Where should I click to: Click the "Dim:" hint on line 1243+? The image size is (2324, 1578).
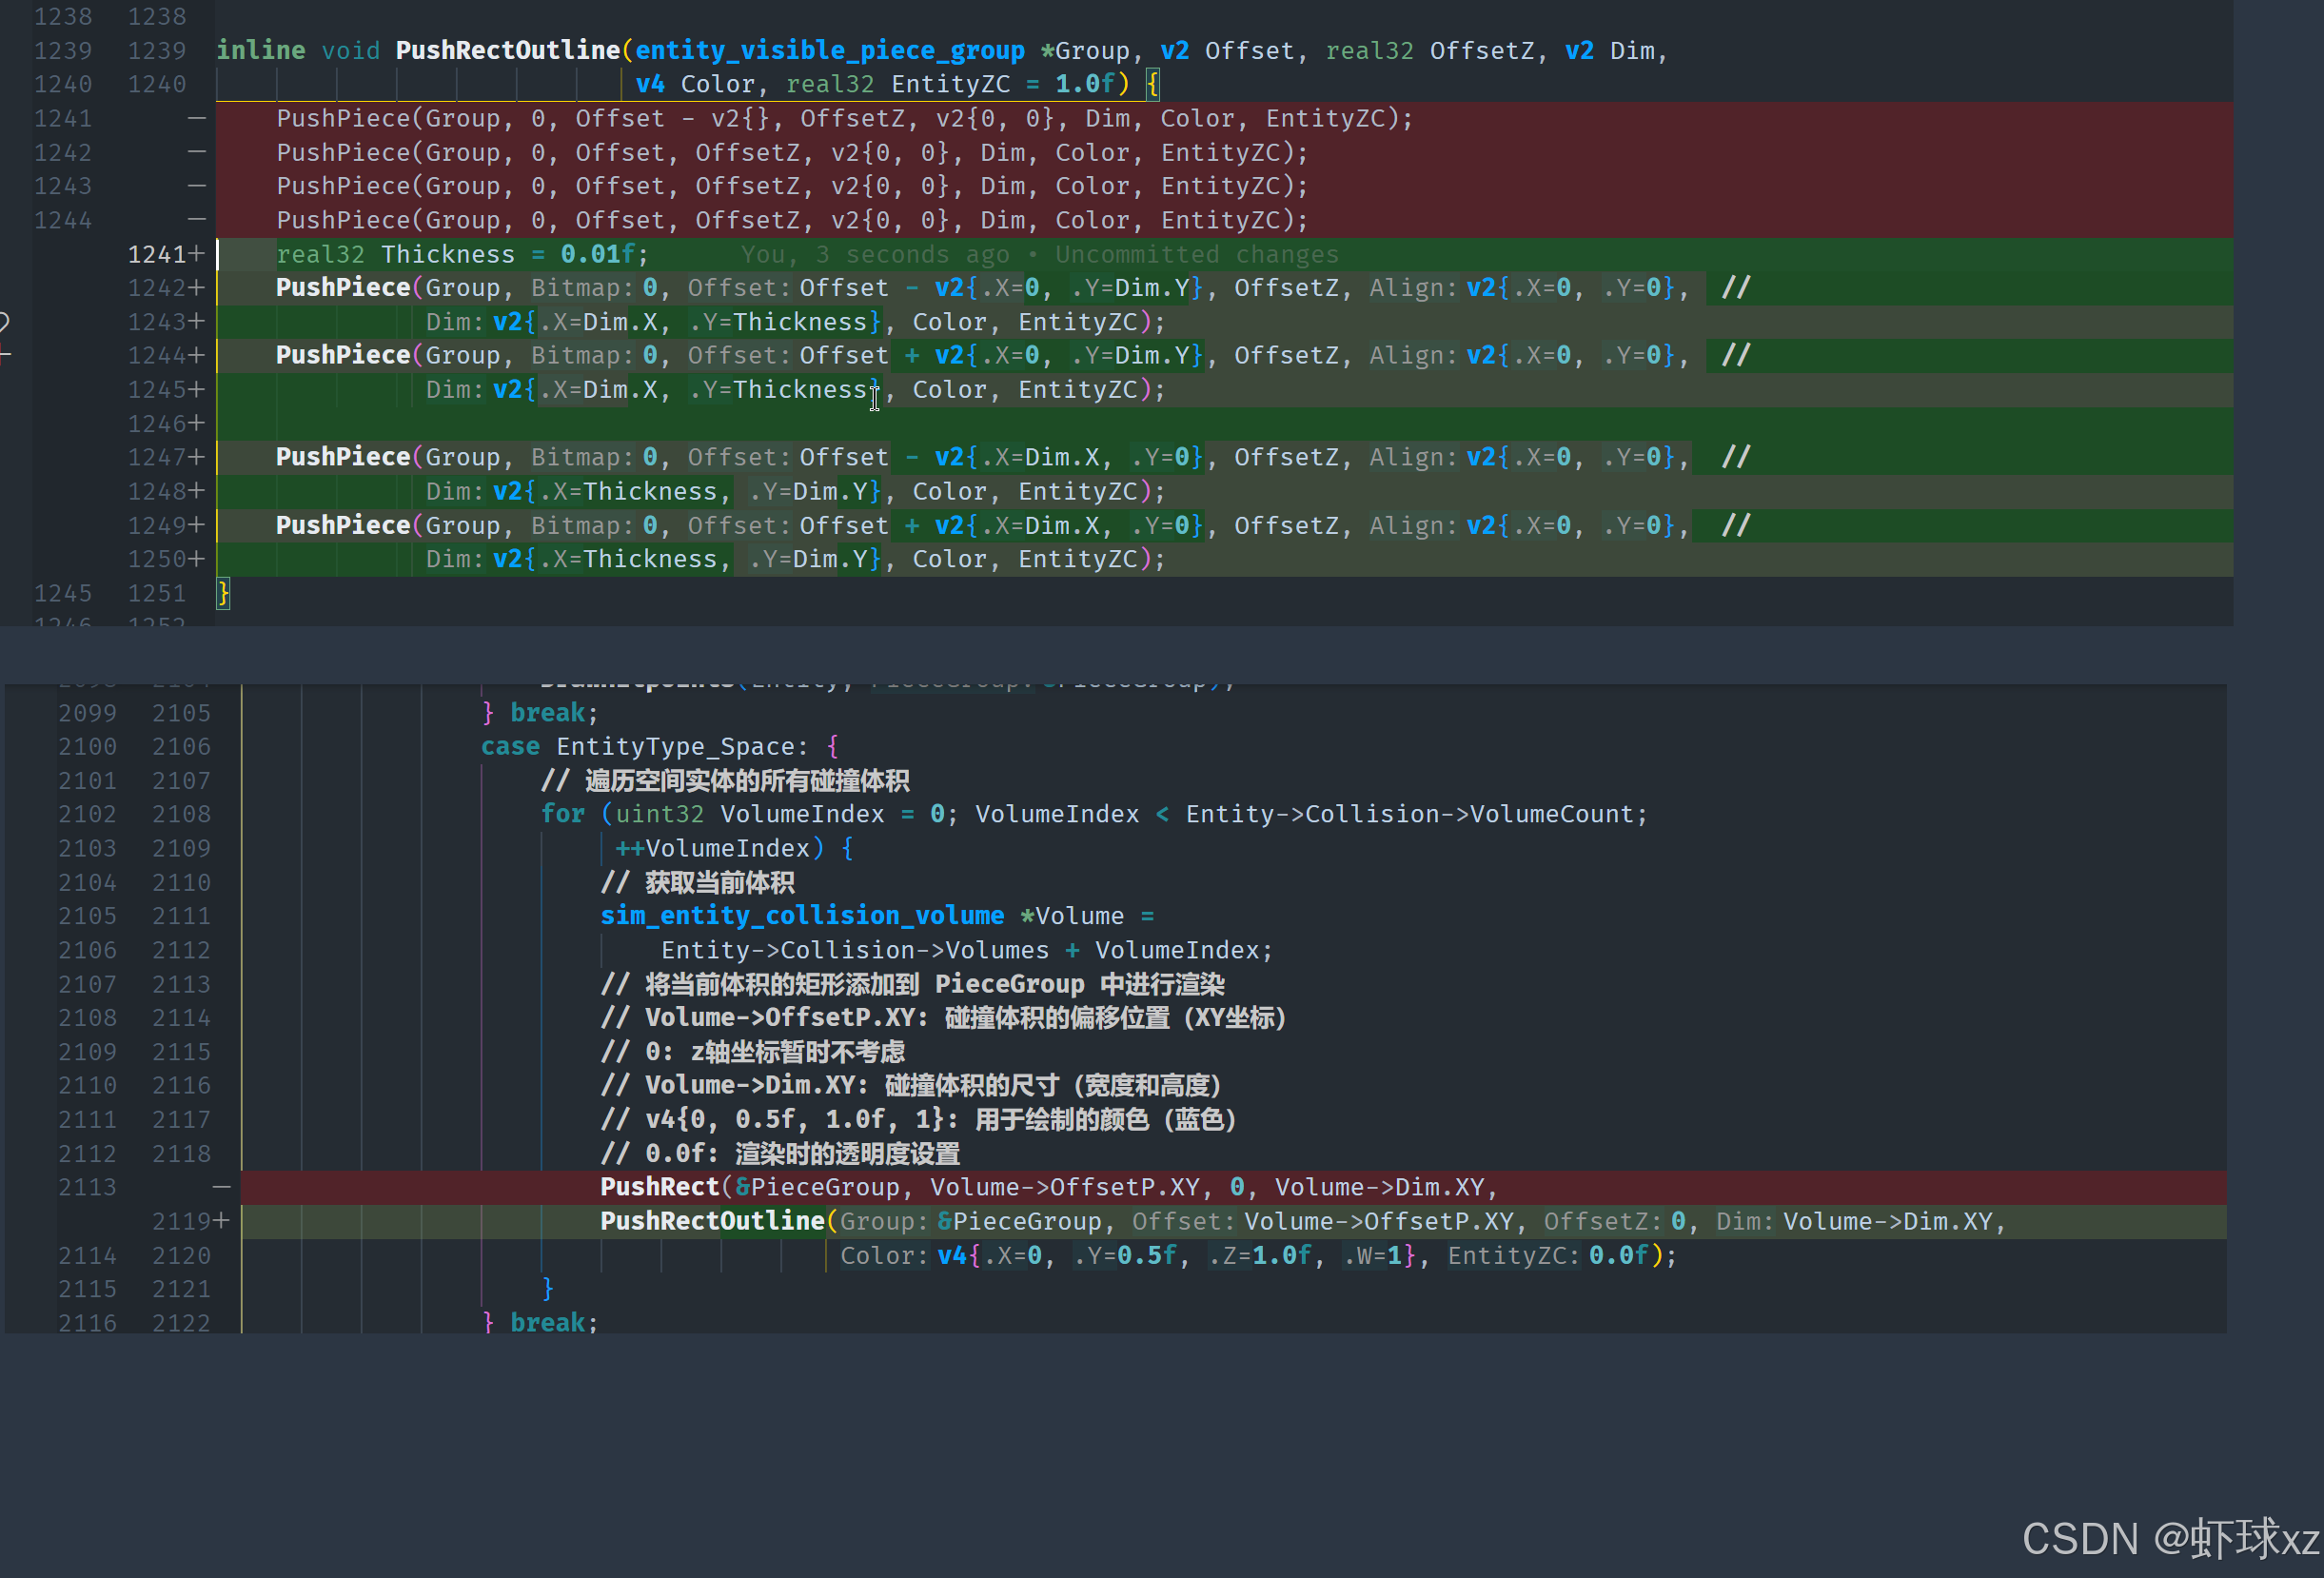455,322
